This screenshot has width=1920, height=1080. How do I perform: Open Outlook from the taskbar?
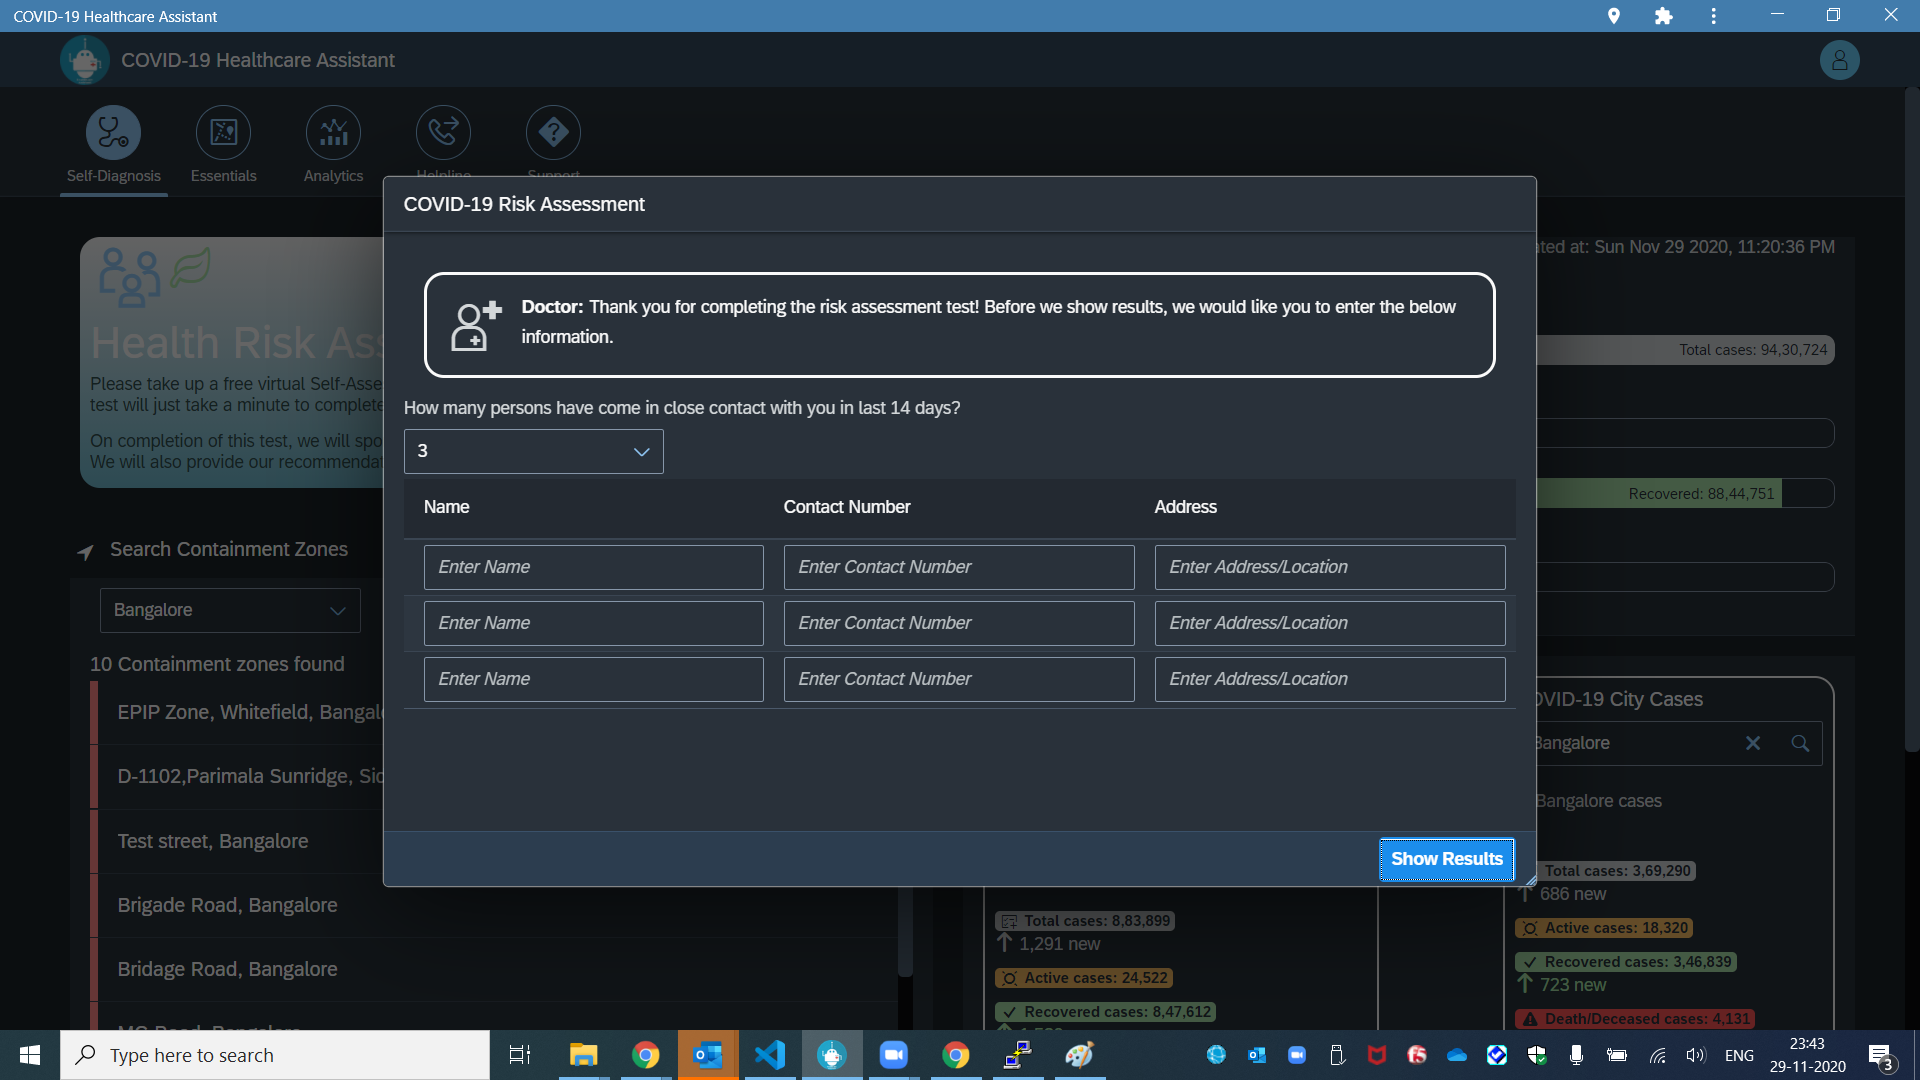[x=708, y=1055]
